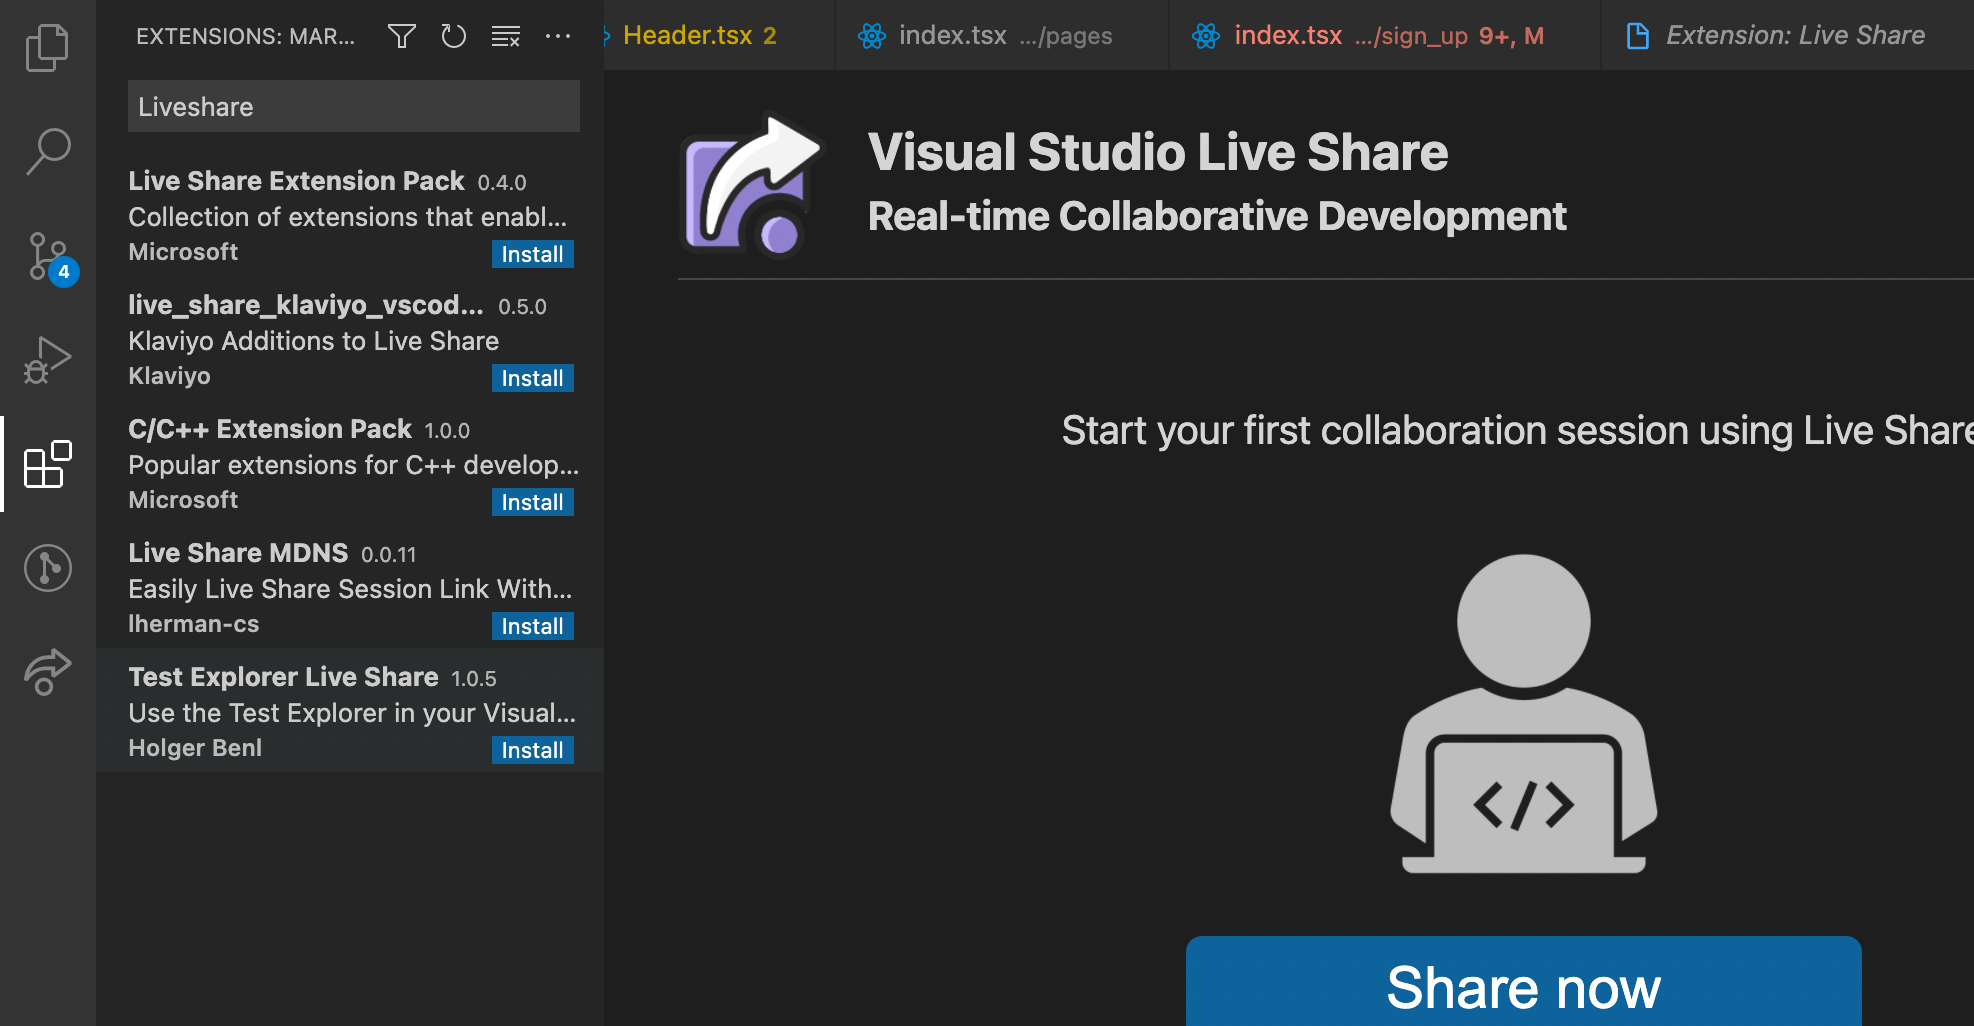
Task: Select the Extension: Live Share tab
Action: click(1788, 36)
